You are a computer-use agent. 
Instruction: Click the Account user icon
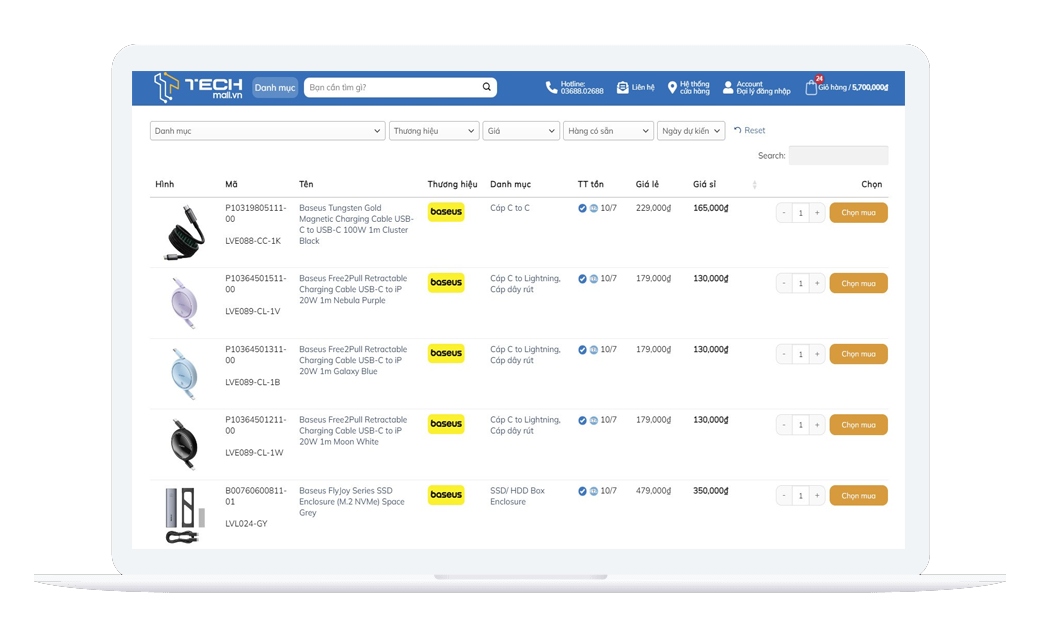point(728,87)
